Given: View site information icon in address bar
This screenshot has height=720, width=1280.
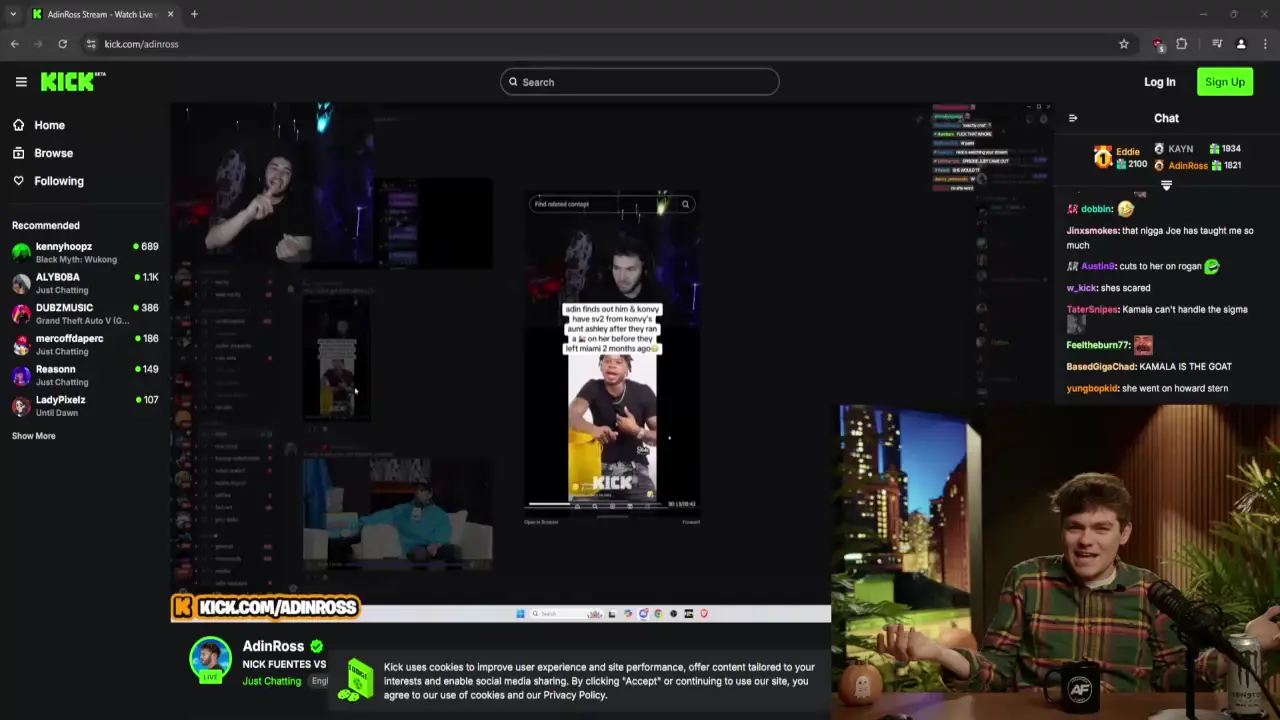Looking at the screenshot, I should 91,44.
